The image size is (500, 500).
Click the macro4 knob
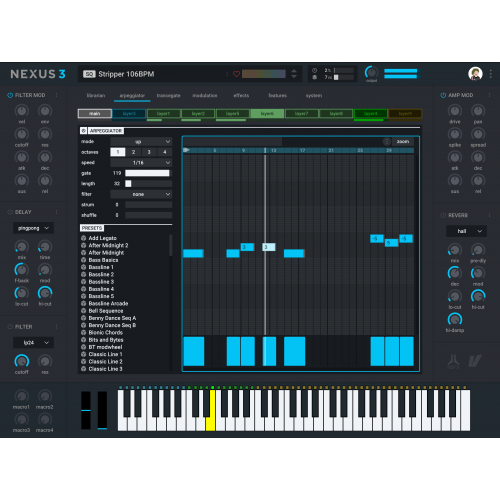tap(45, 419)
